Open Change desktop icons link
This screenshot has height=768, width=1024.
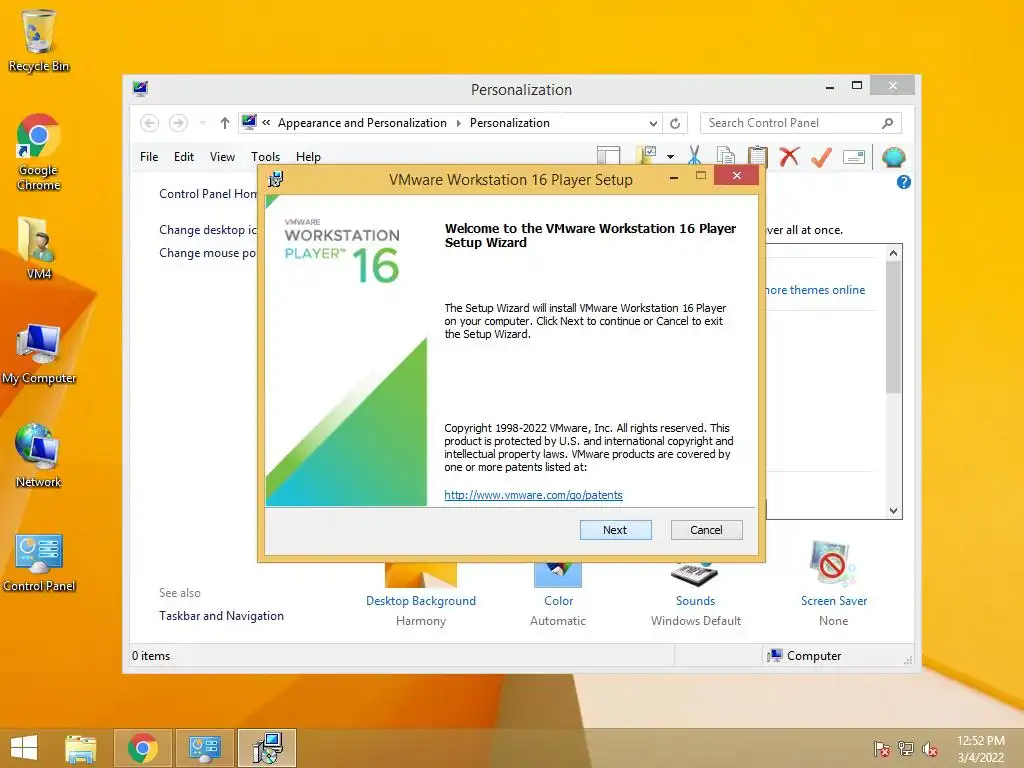[208, 230]
